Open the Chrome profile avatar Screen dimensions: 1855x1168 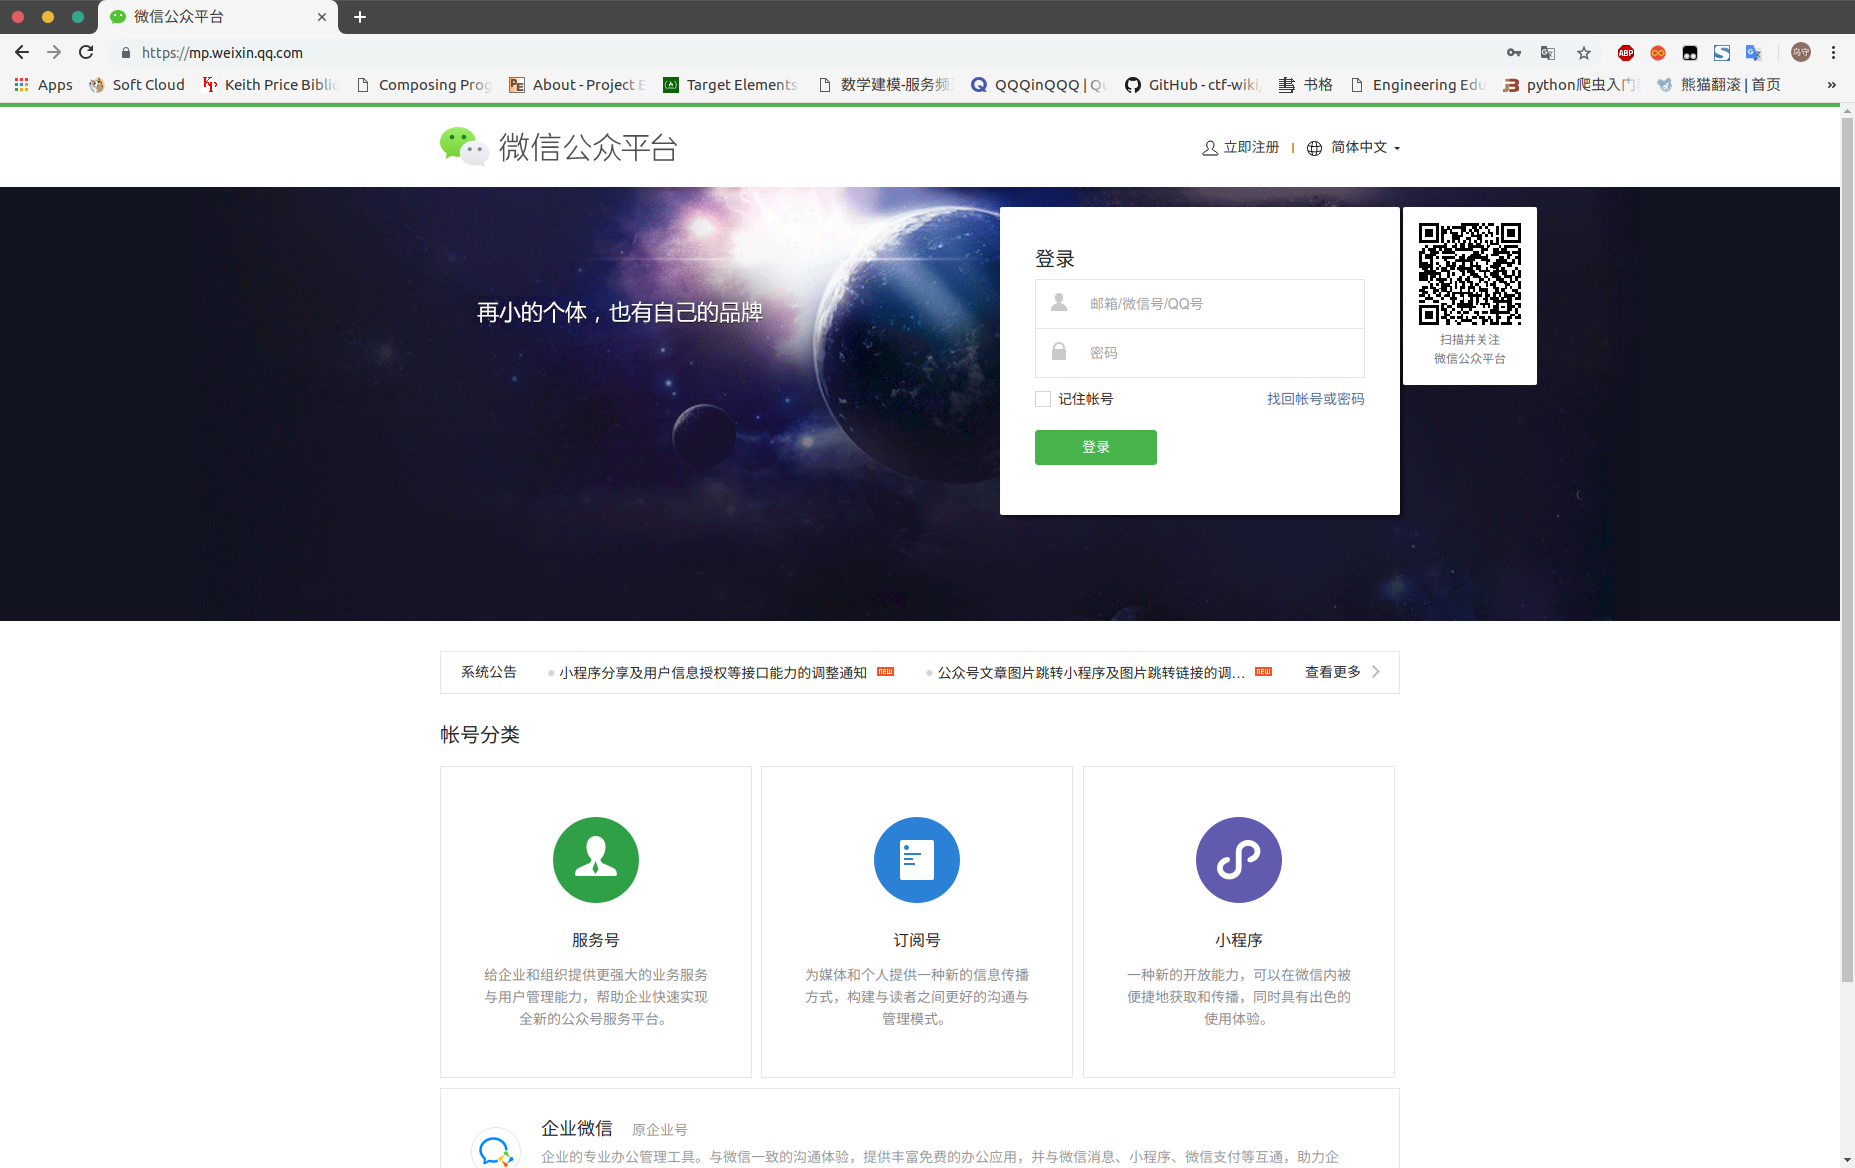[x=1801, y=53]
